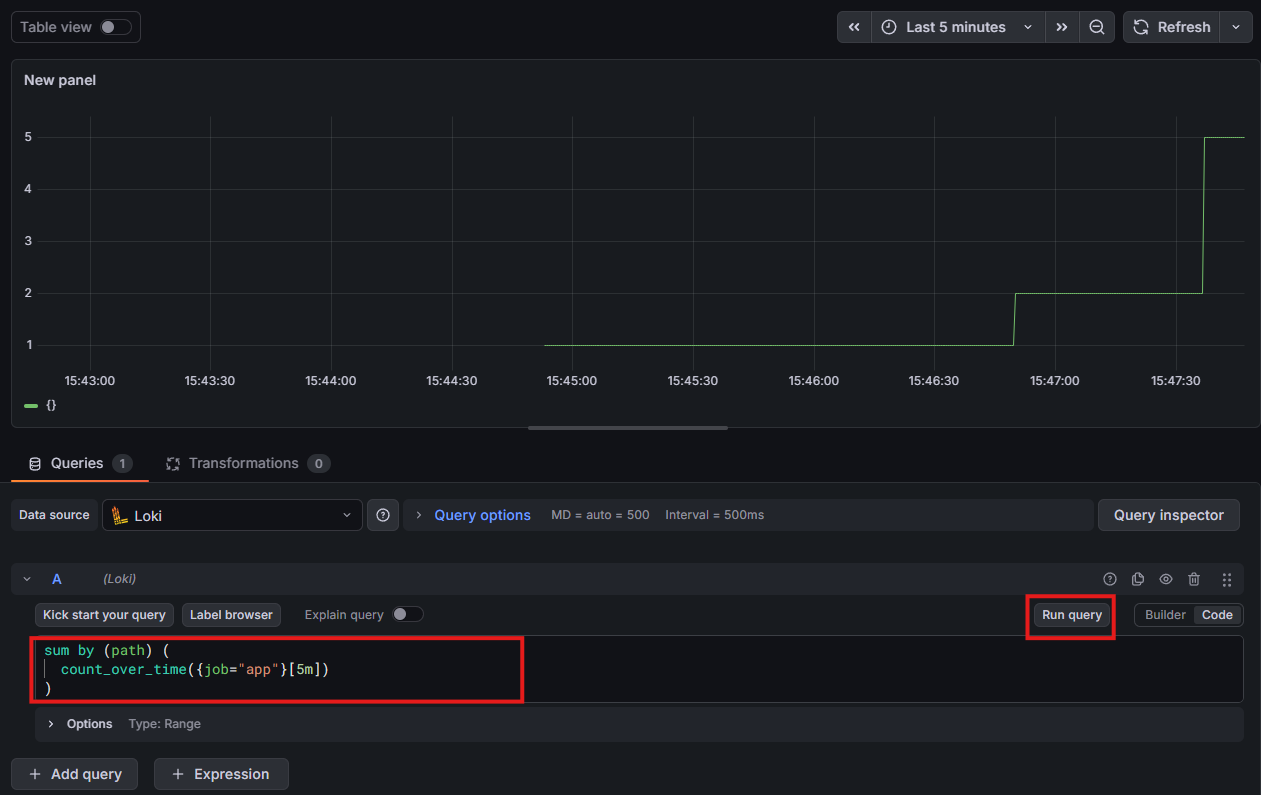Toggle the Table view switch
The width and height of the screenshot is (1261, 795).
[x=115, y=27]
